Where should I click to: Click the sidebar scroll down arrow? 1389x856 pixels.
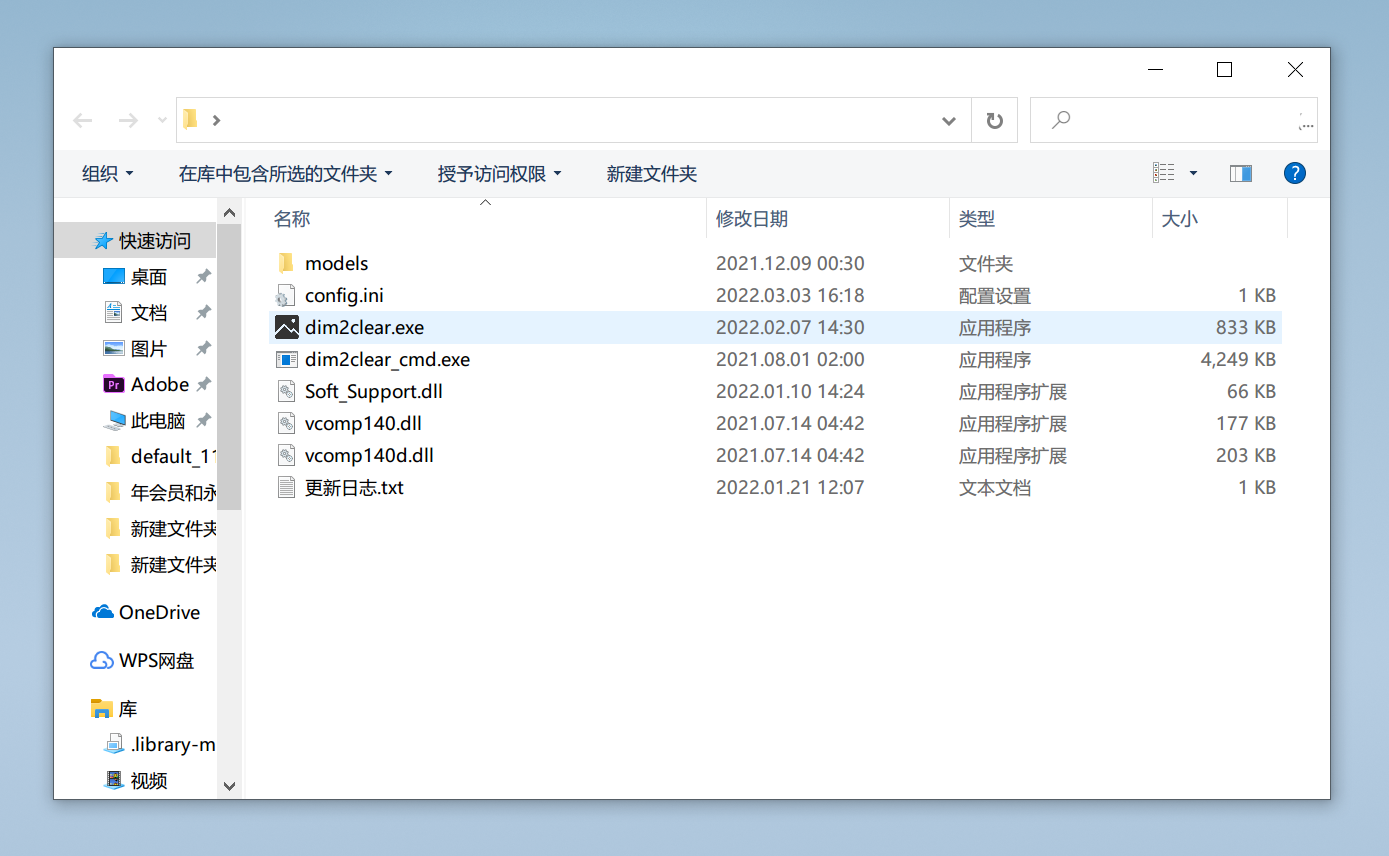(229, 786)
